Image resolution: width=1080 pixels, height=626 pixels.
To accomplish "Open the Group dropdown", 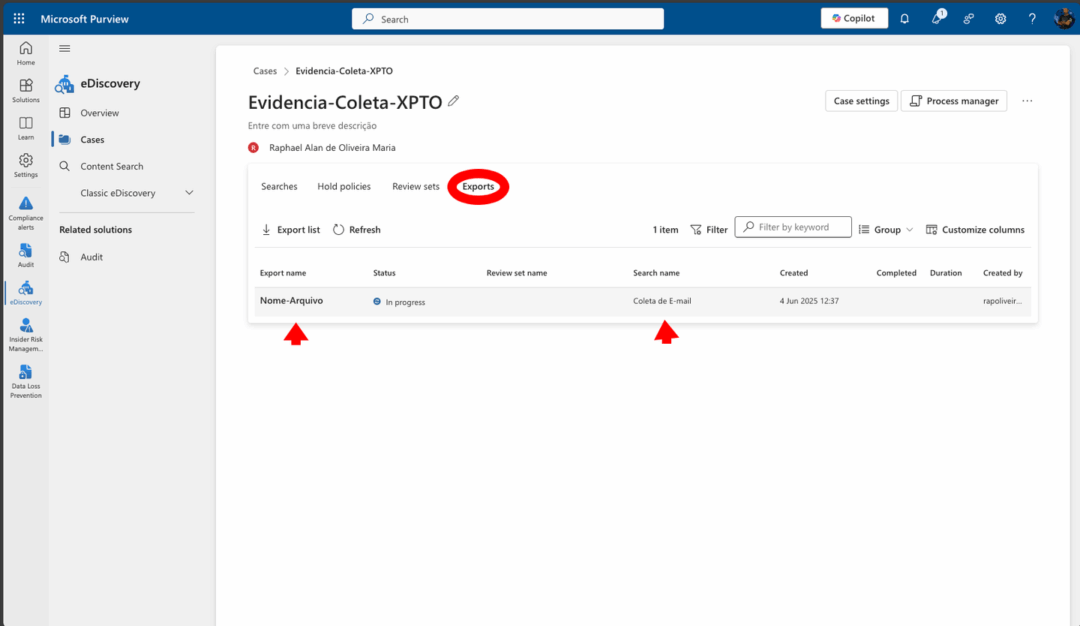I will pyautogui.click(x=886, y=230).
